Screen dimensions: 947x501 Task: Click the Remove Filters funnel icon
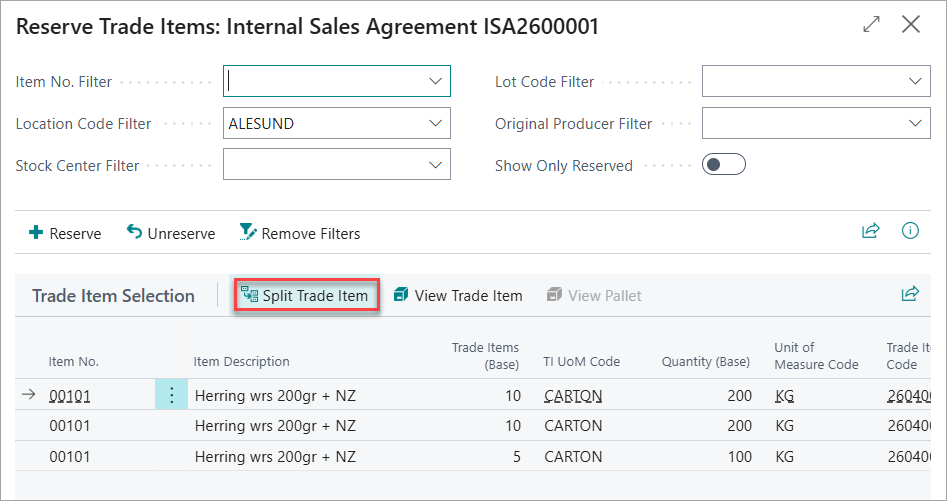(x=247, y=232)
